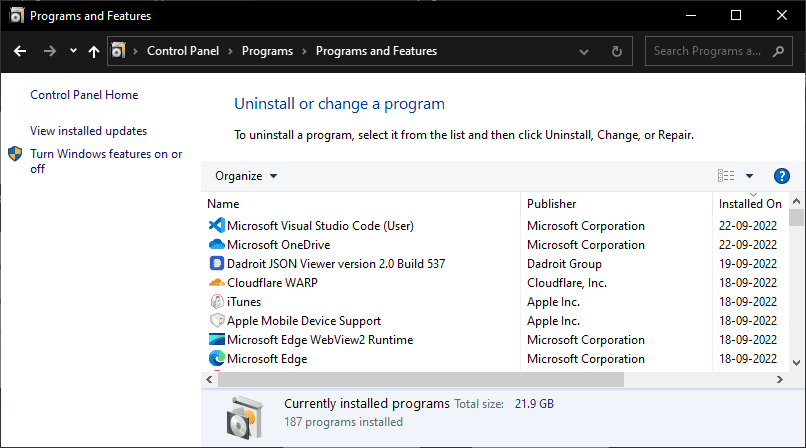Click the address bar Programs icon

119,50
